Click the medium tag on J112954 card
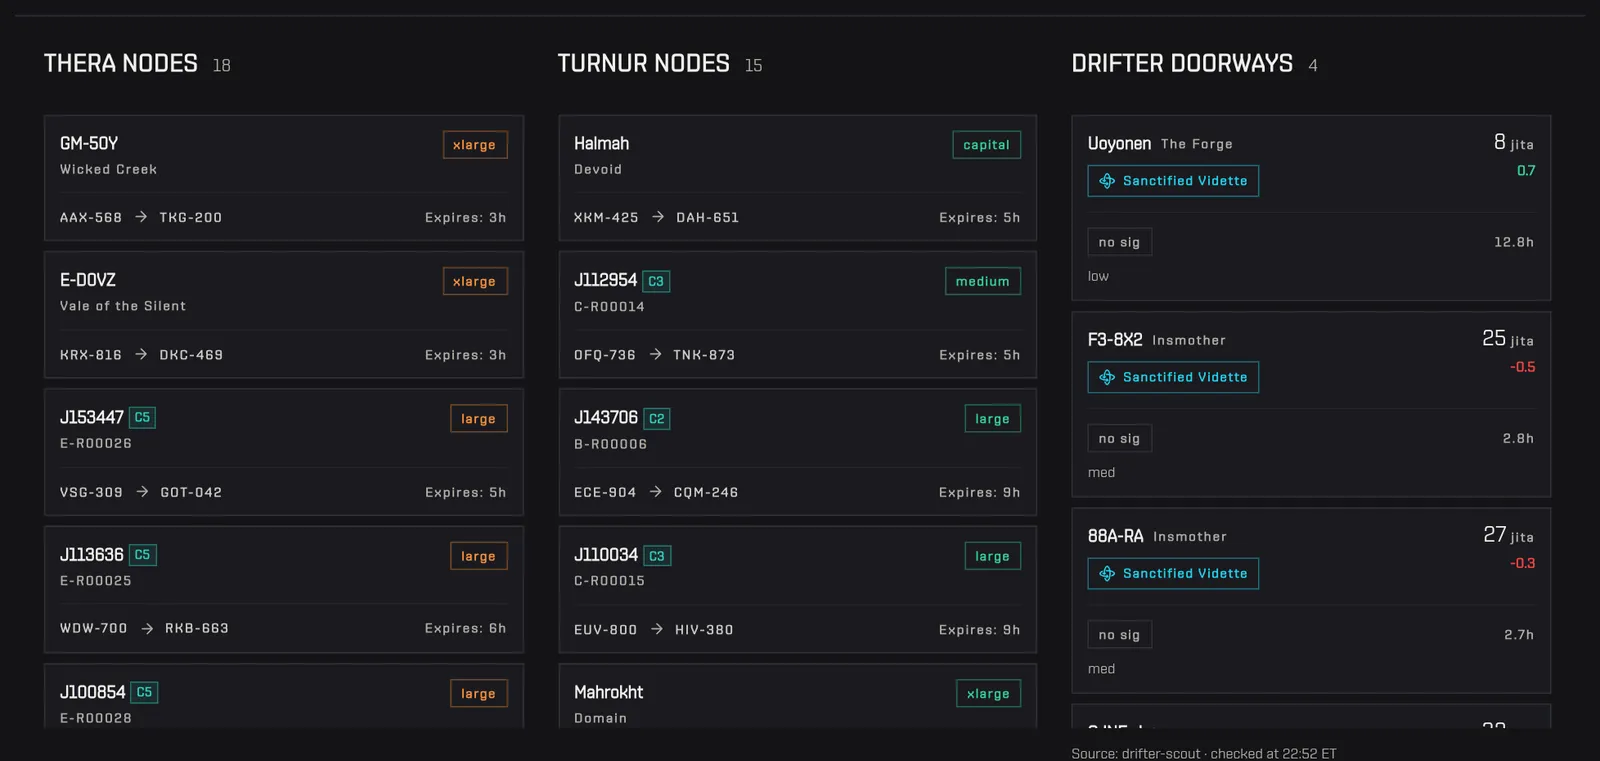 pos(983,282)
